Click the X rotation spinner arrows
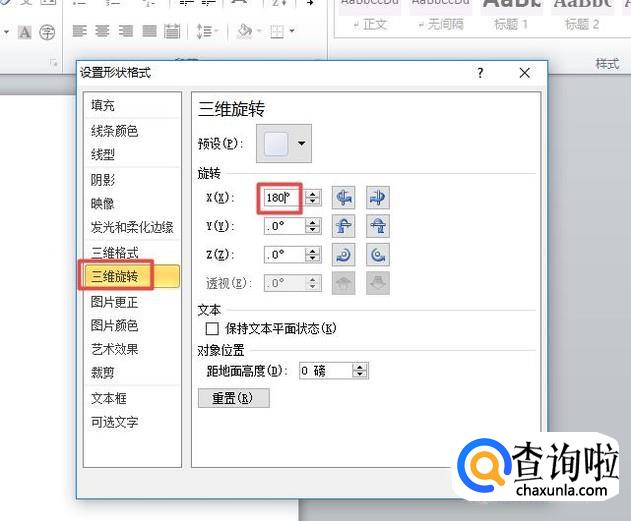Viewport: 631px width, 521px height. coord(313,198)
